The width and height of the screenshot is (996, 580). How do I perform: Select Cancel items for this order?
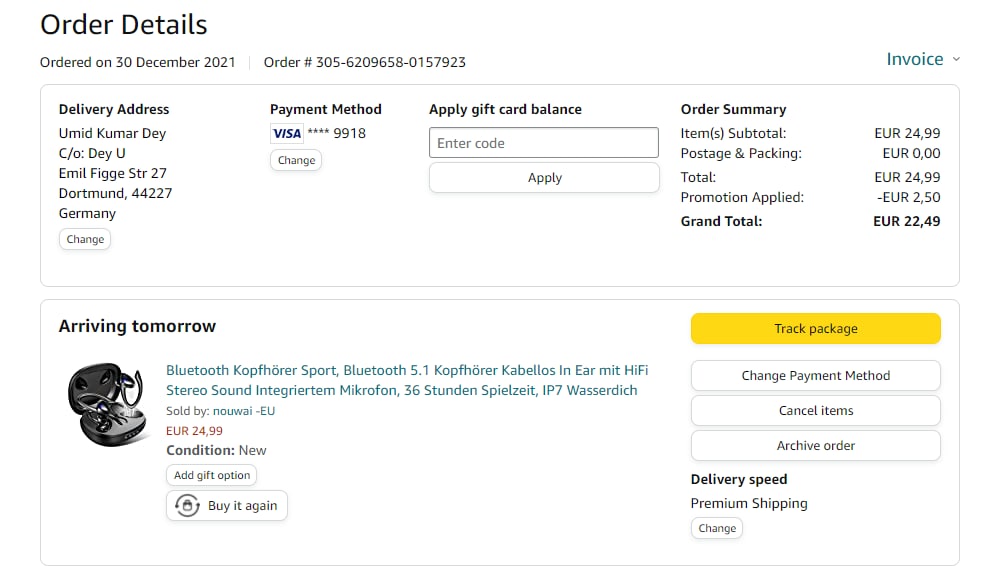point(815,411)
